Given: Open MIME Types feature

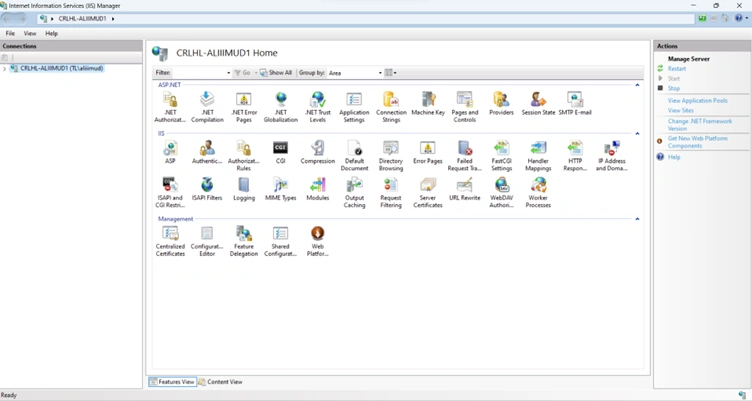Looking at the screenshot, I should click(281, 189).
